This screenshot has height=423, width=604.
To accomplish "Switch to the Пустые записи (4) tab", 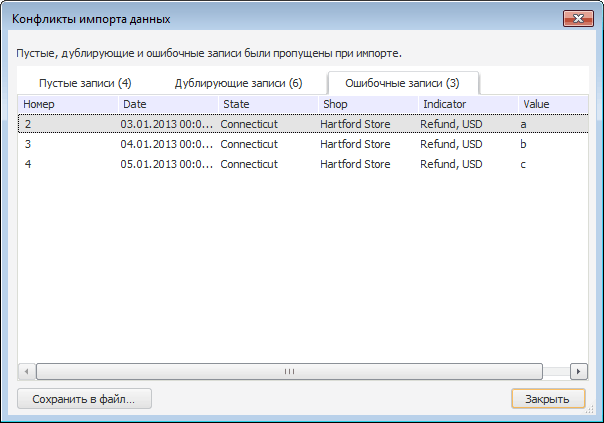I will pyautogui.click(x=85, y=83).
